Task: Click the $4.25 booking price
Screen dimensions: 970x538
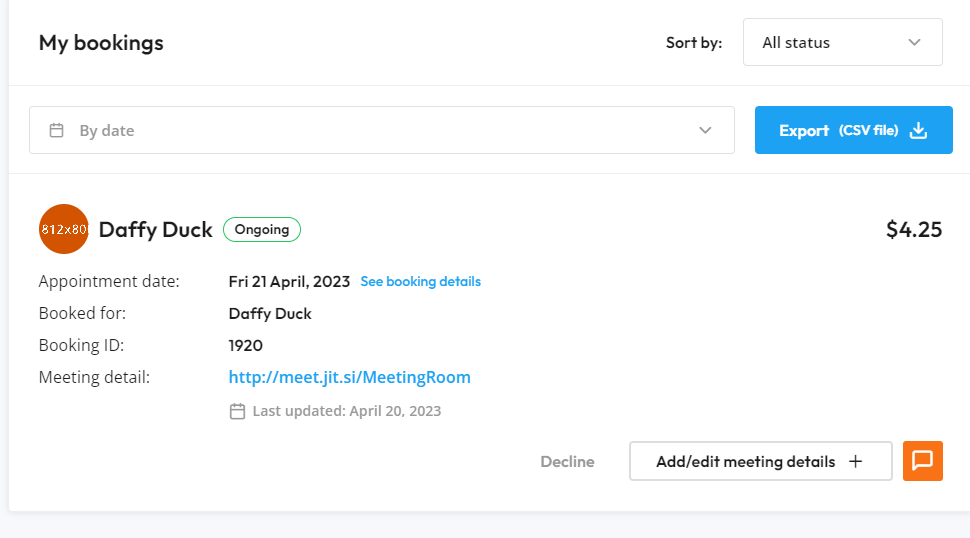Action: coord(914,229)
